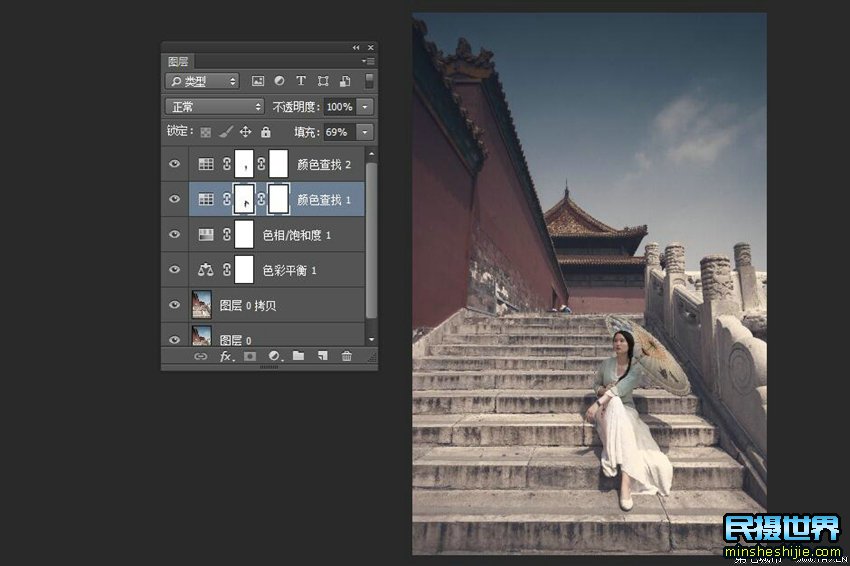Select the 色相/饱和度 1 layer name
This screenshot has width=850, height=566.
click(297, 235)
